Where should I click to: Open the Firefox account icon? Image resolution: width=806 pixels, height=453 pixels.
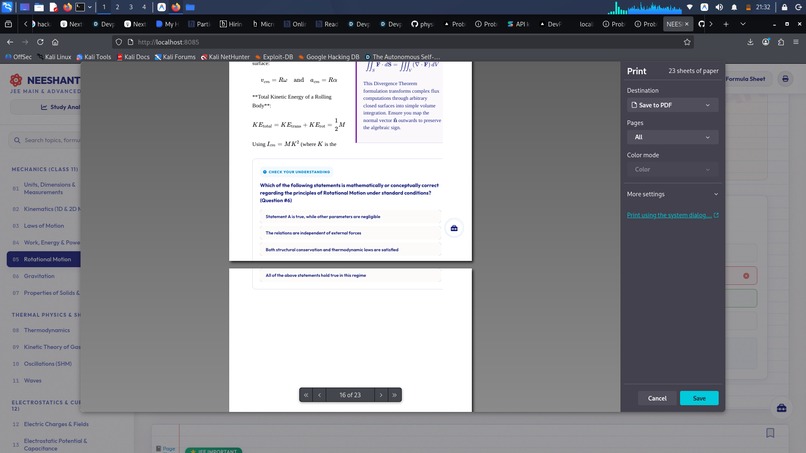pos(765,42)
